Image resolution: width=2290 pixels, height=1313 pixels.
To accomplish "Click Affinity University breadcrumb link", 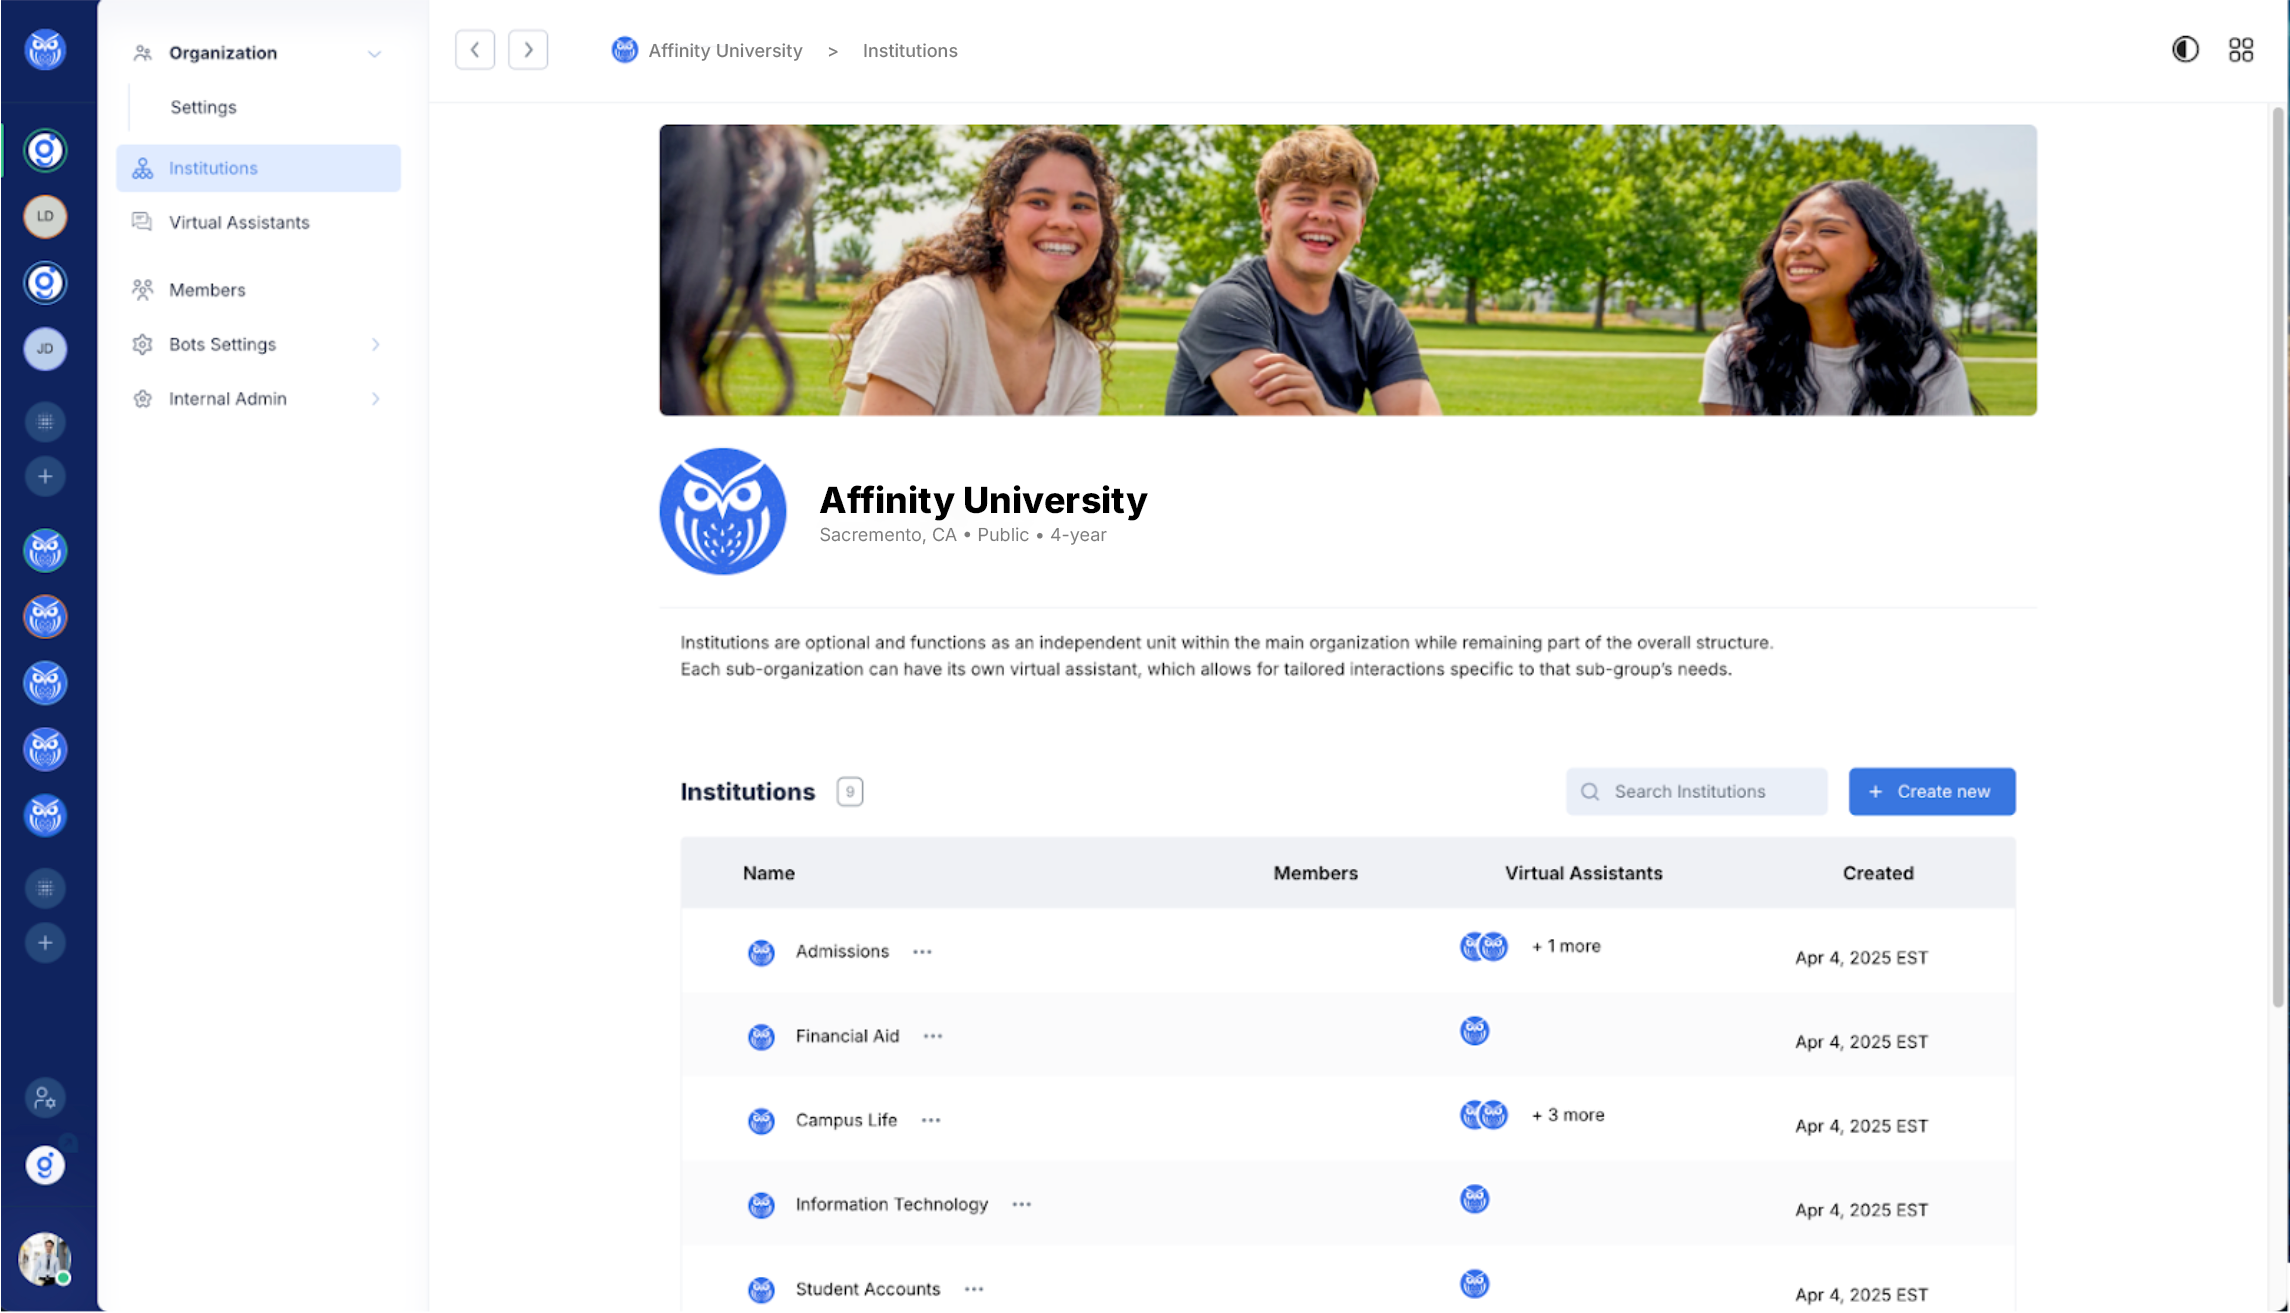I will coord(724,50).
